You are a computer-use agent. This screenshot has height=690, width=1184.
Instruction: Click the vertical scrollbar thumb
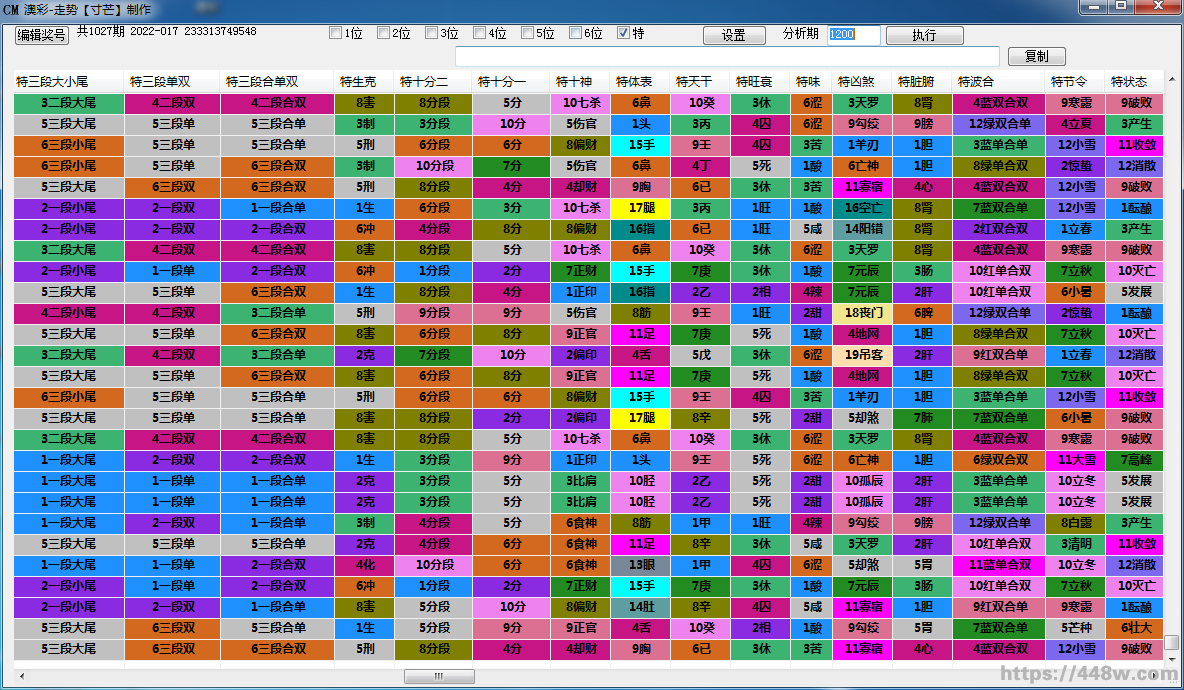(x=1171, y=643)
